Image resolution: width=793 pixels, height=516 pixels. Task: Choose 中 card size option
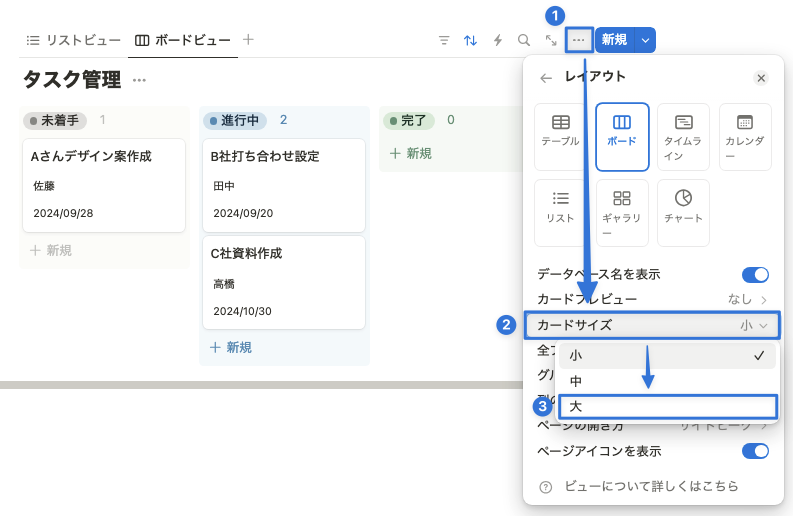[x=667, y=381]
